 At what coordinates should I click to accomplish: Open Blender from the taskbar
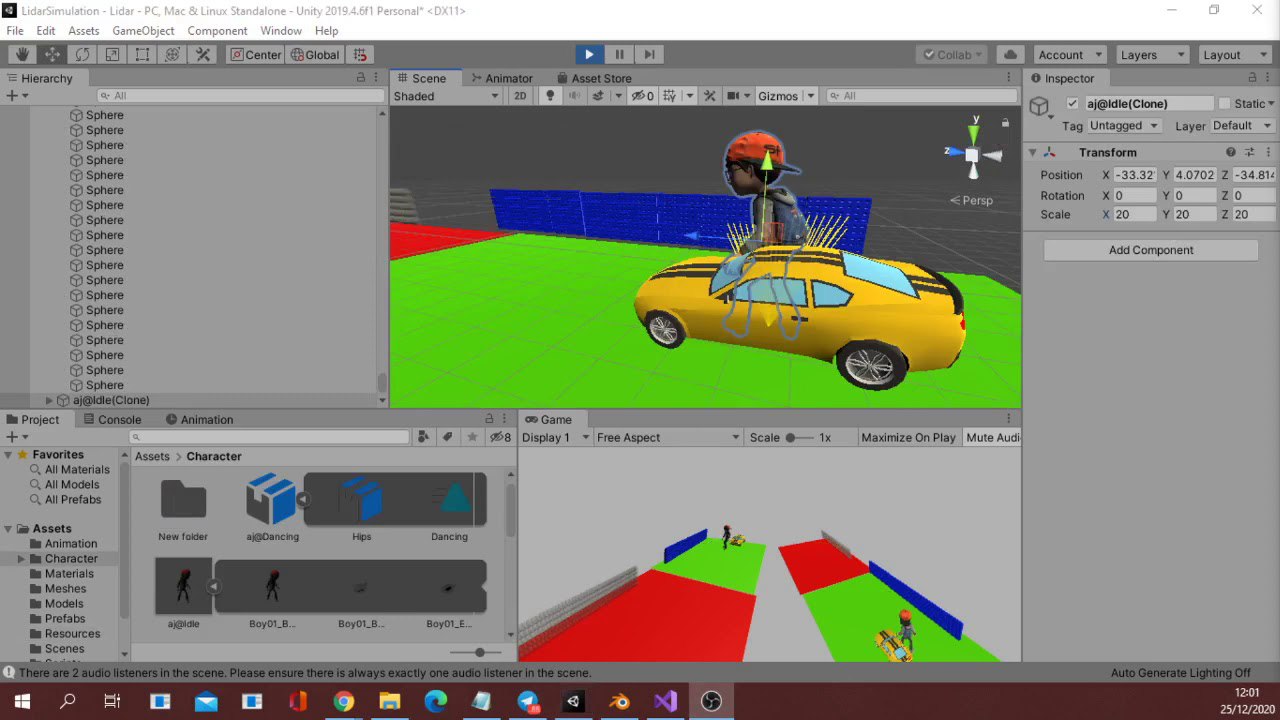coord(620,702)
